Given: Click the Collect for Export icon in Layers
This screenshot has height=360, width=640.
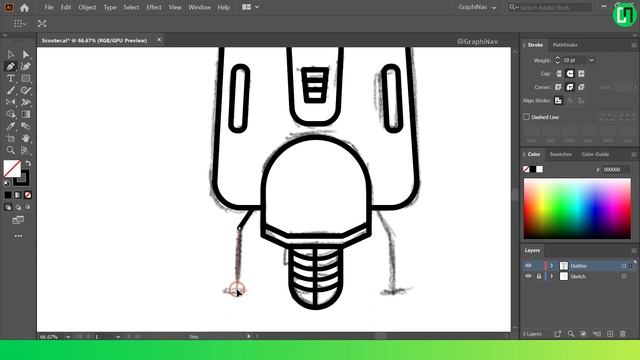Looking at the screenshot, I should tap(558, 334).
